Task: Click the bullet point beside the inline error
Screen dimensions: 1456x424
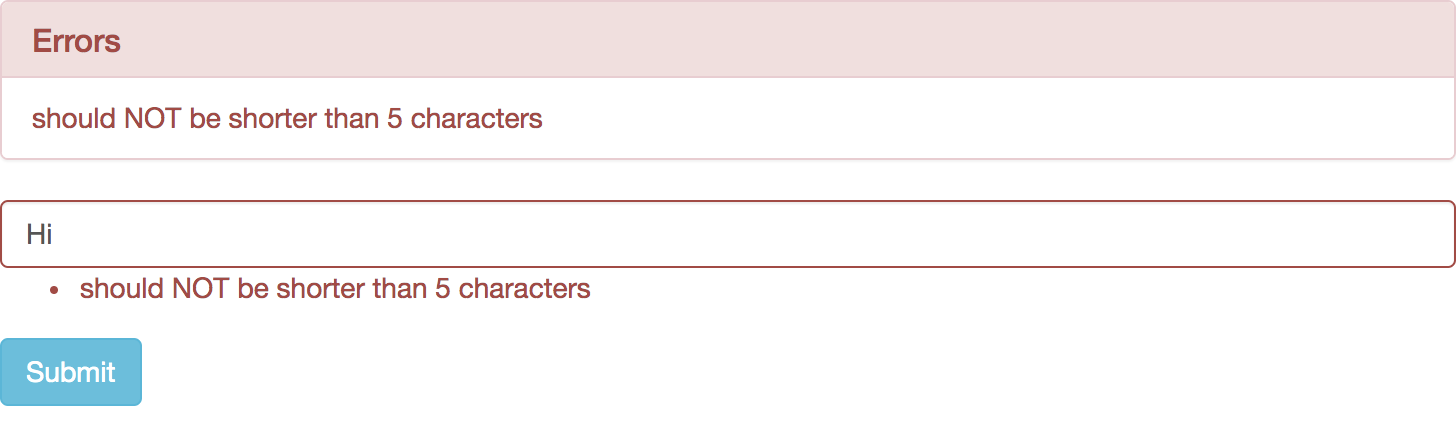Action: pos(55,290)
